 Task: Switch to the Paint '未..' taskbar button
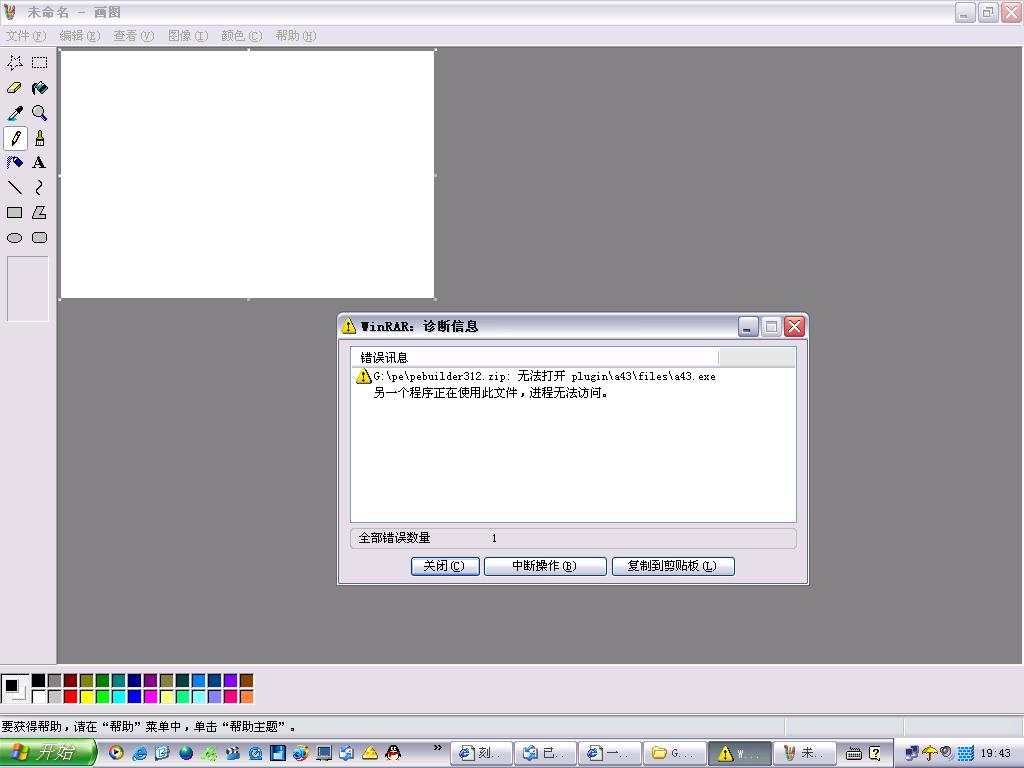tap(805, 754)
